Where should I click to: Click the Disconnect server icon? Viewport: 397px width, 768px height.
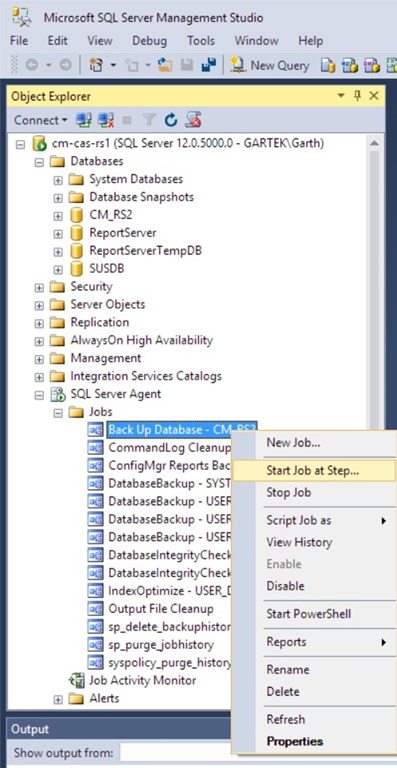(105, 120)
